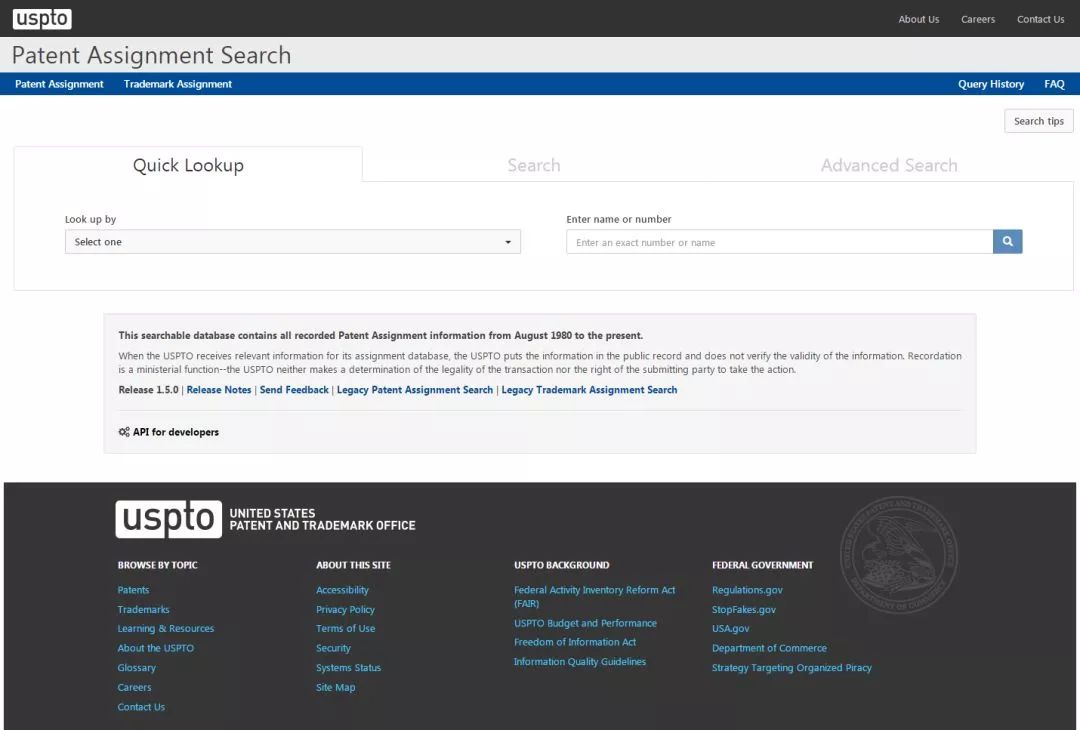Open API for developers
The width and height of the screenshot is (1080, 730).
[x=176, y=432]
